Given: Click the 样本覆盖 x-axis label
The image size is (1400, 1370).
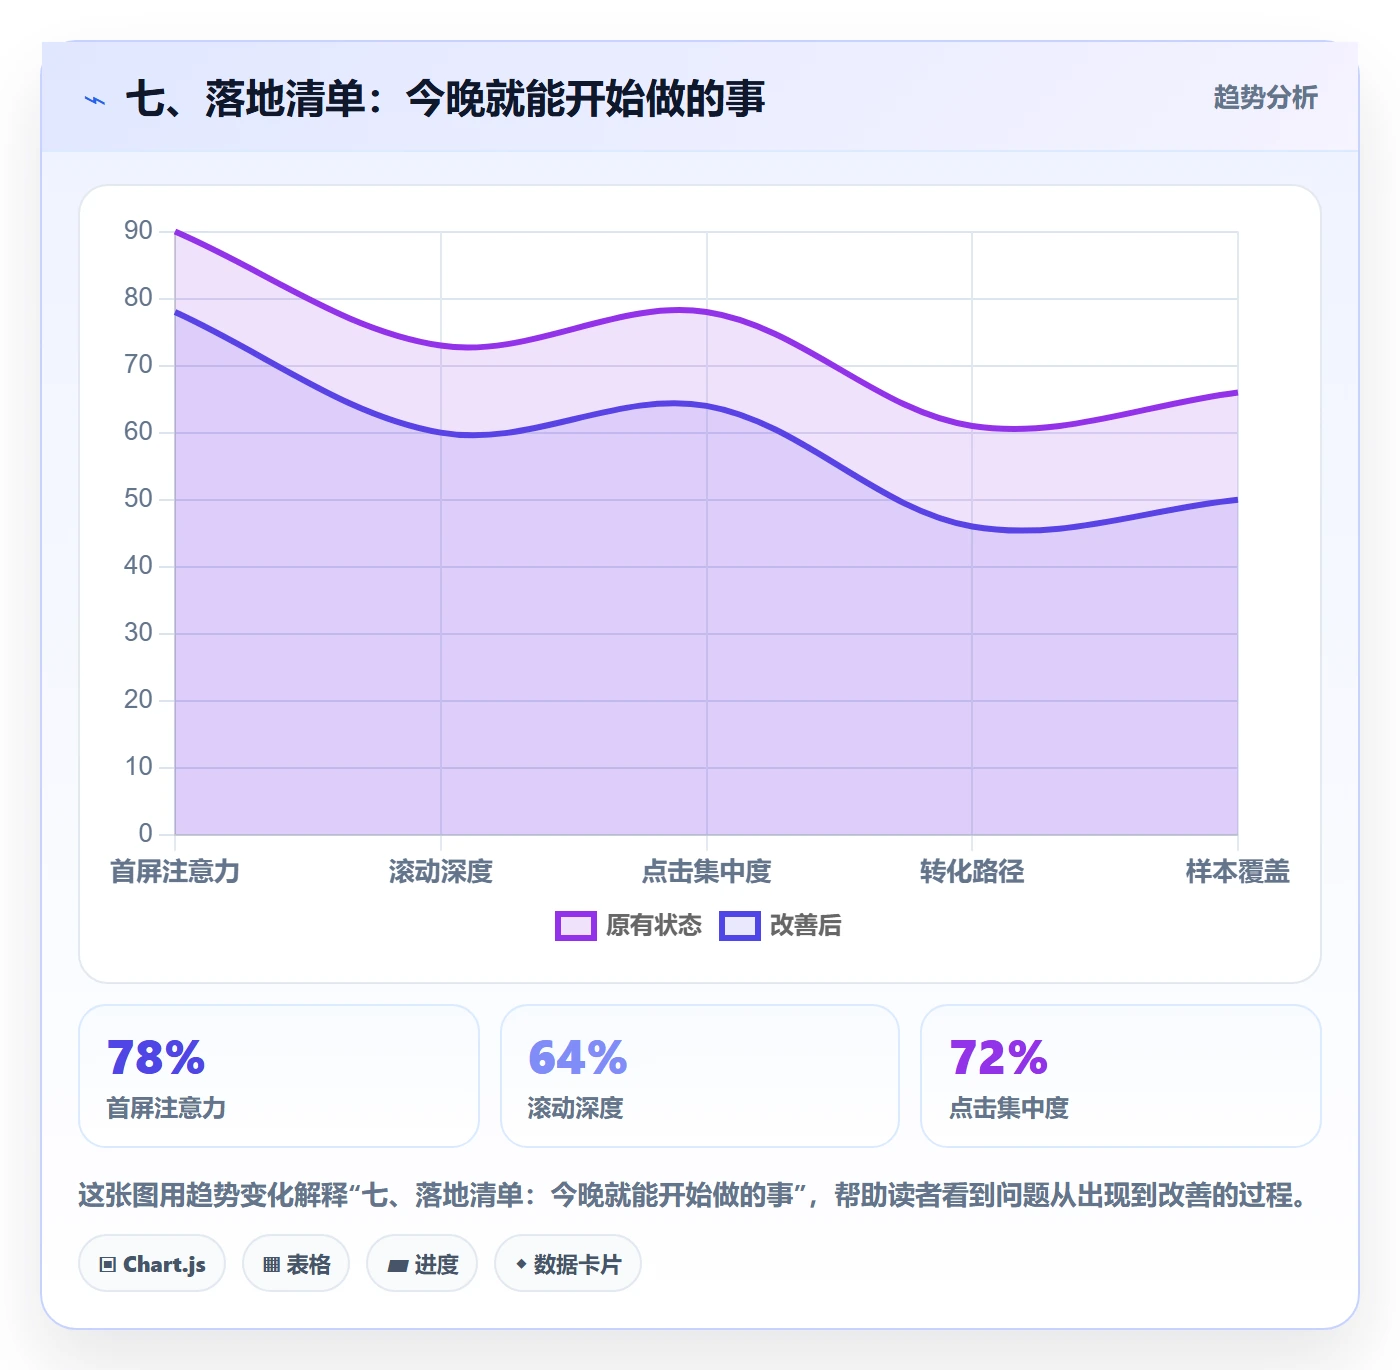Looking at the screenshot, I should 1238,872.
